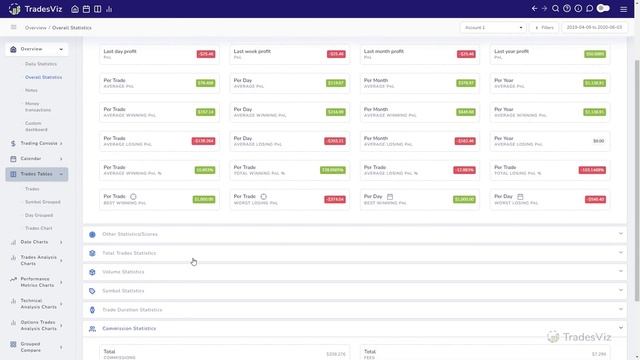Click trade icon on Best Winning PnL card
Screen dimensions: 640x360
tap(133, 197)
